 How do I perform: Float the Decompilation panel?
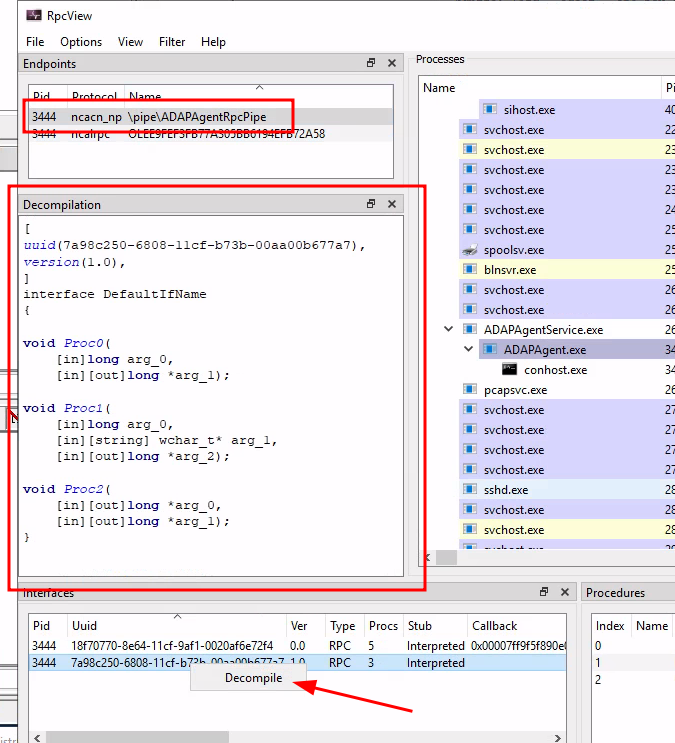pos(371,204)
